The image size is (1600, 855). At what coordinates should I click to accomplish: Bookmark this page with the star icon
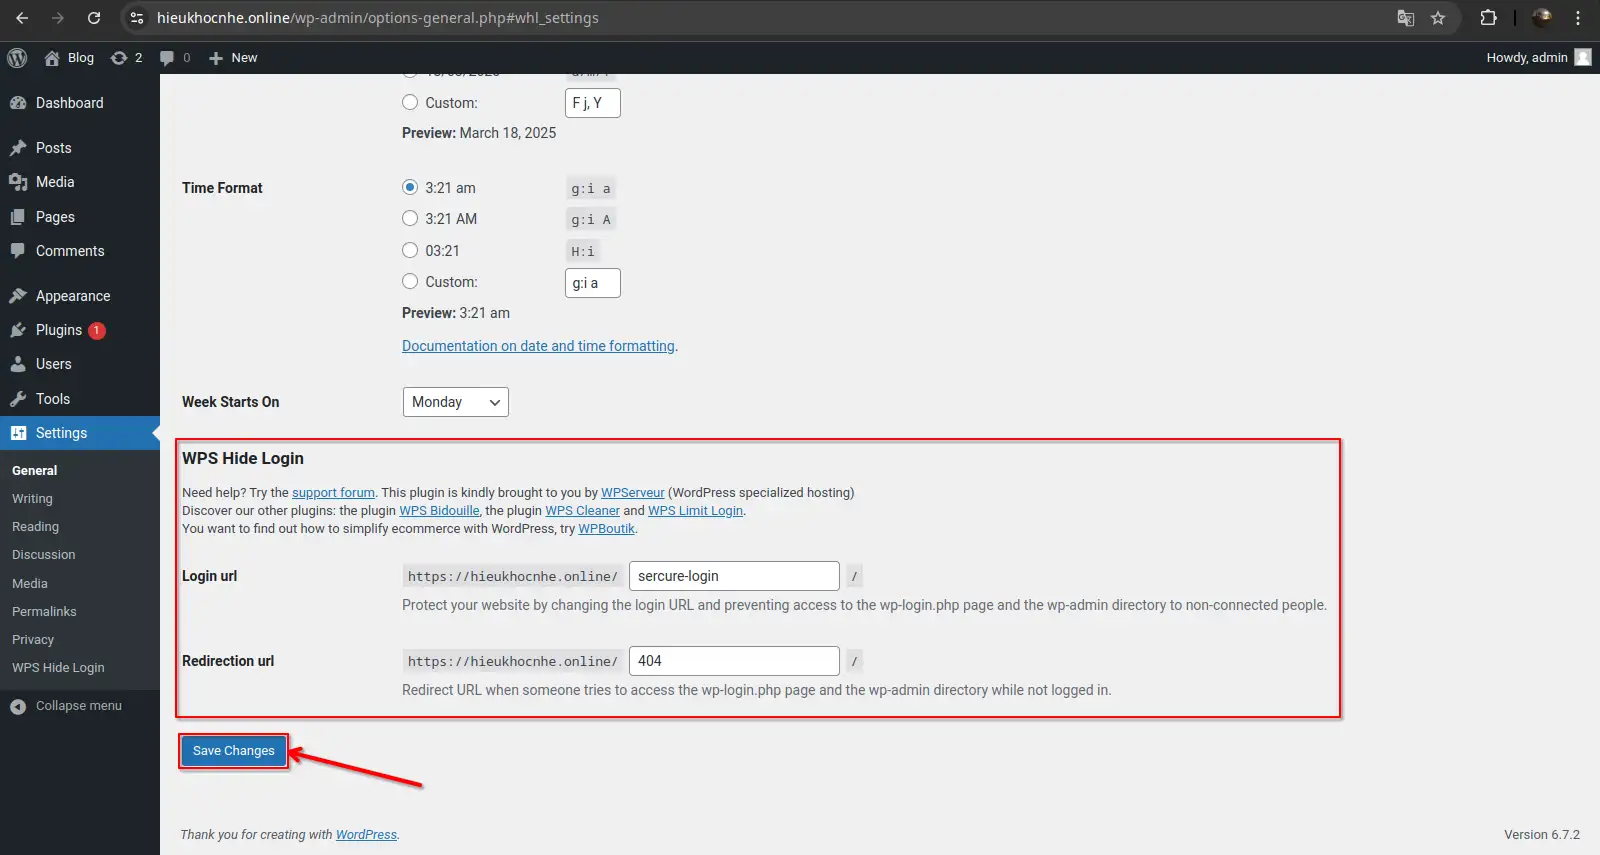[1438, 18]
